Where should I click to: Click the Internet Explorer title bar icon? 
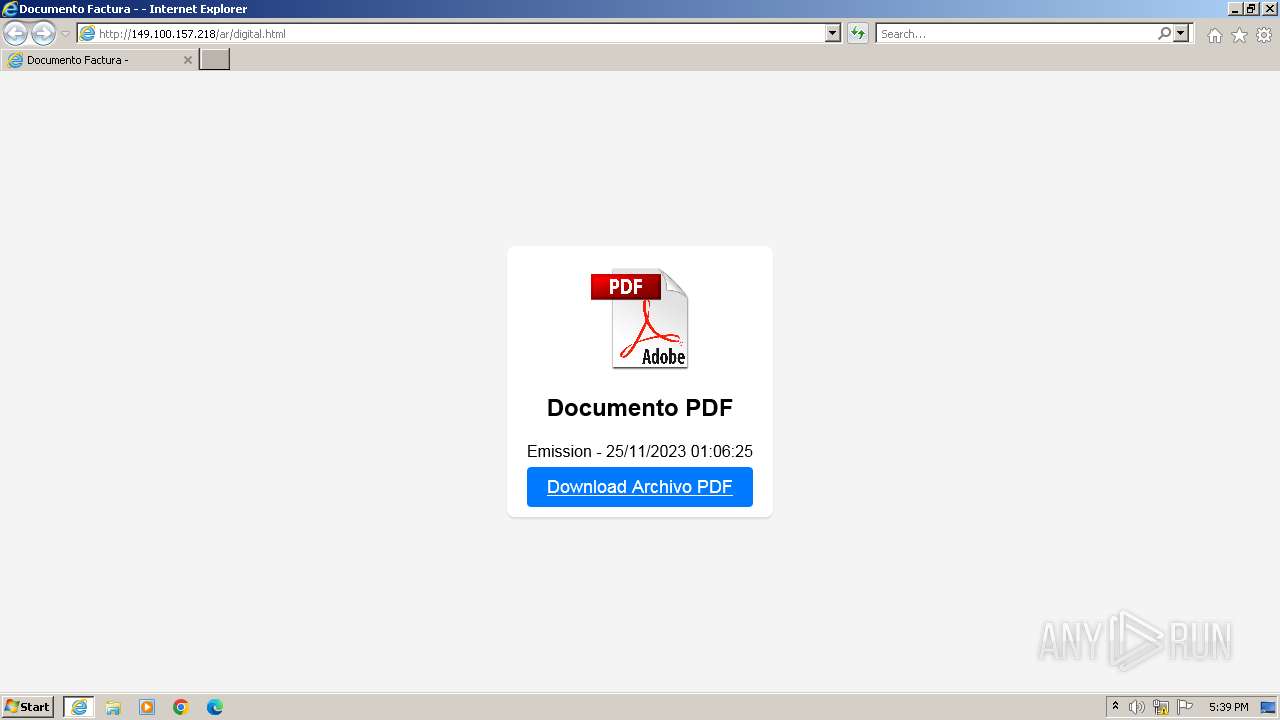(x=10, y=9)
